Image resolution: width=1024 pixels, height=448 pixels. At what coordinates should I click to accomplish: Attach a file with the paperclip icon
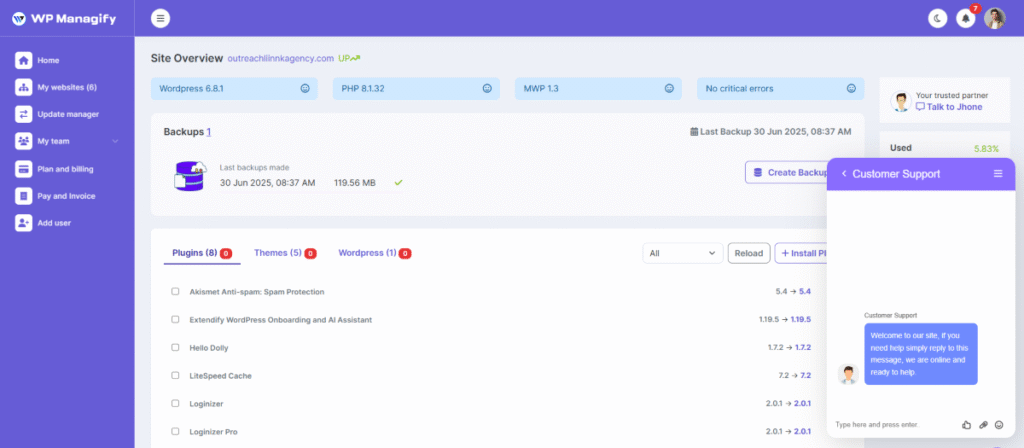point(984,424)
